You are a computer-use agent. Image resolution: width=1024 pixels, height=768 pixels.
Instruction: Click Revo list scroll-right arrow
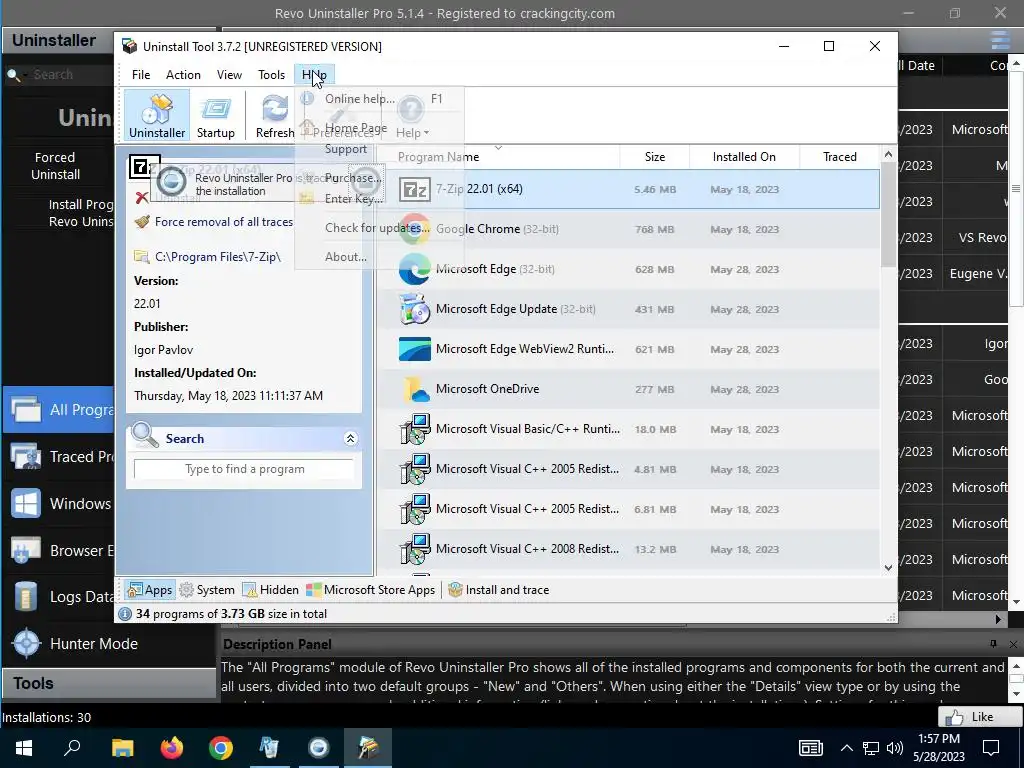[998, 618]
